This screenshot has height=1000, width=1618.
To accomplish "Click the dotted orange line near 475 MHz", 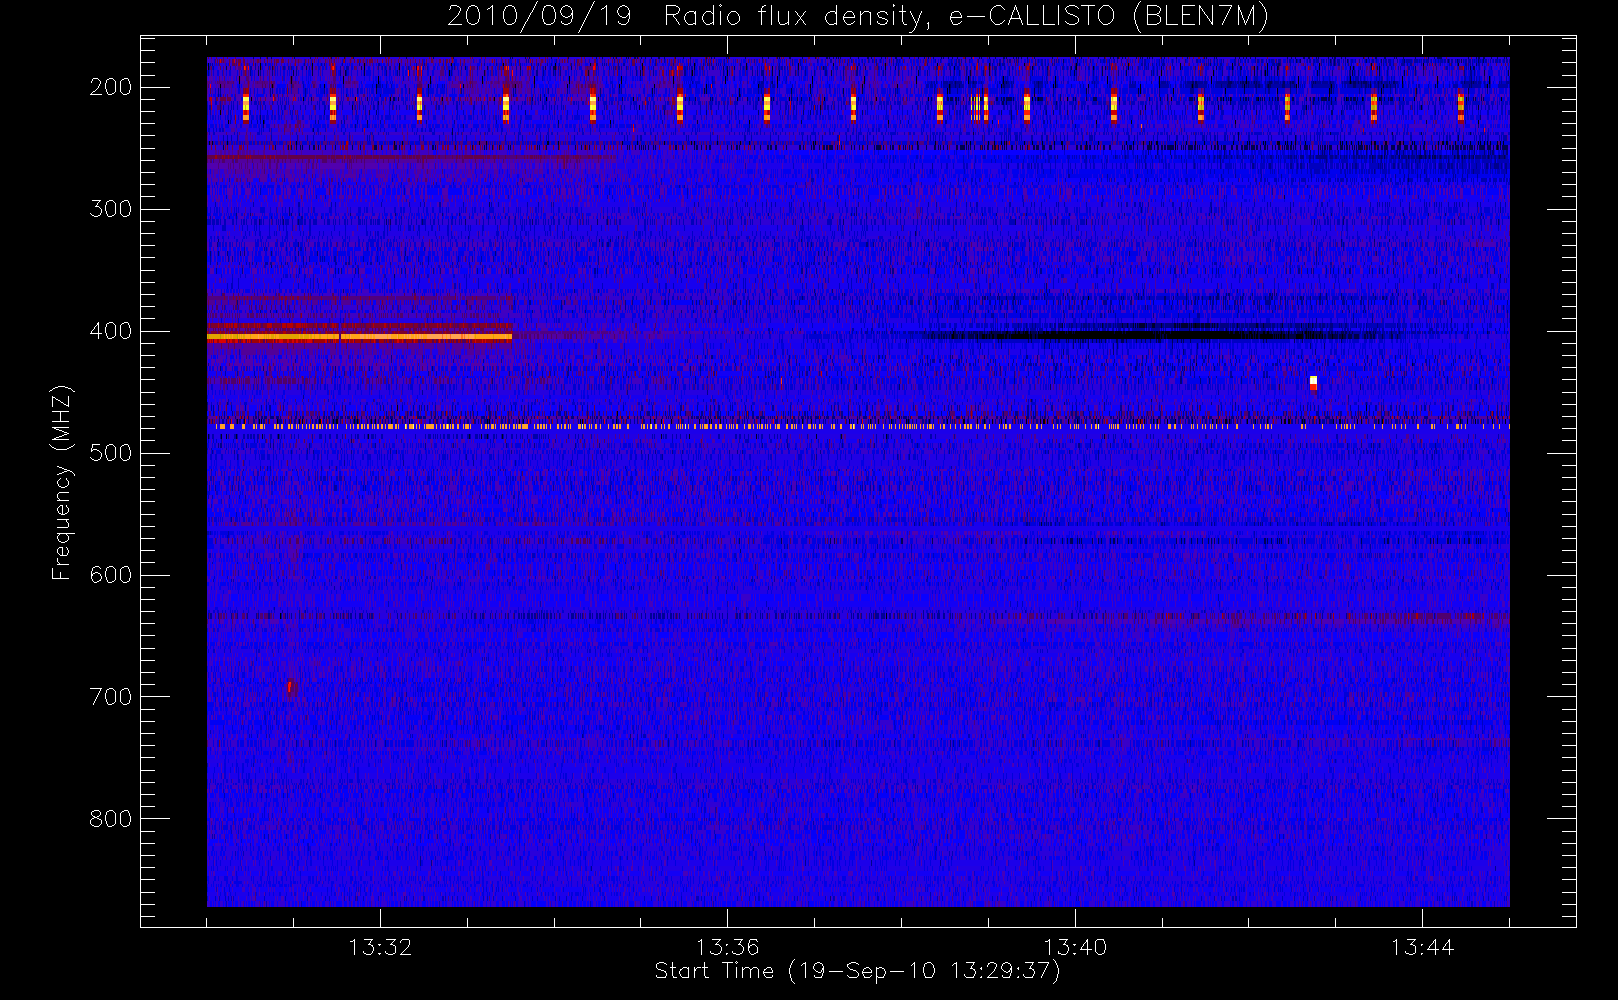I will pos(858,426).
